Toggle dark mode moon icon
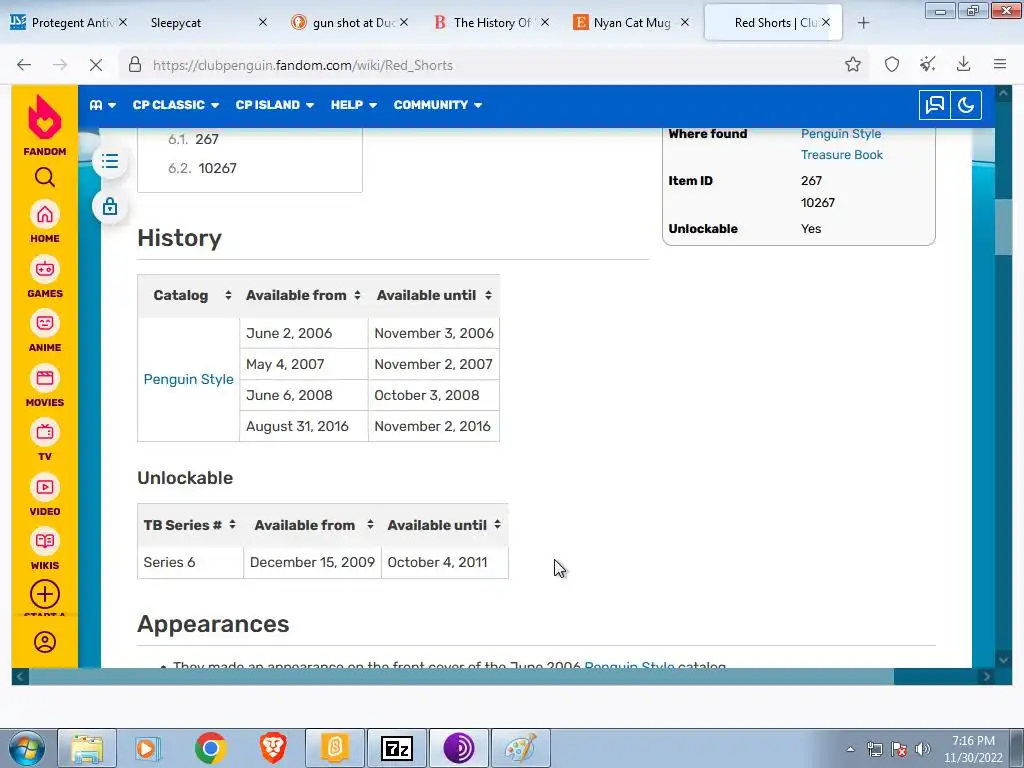 tap(966, 104)
